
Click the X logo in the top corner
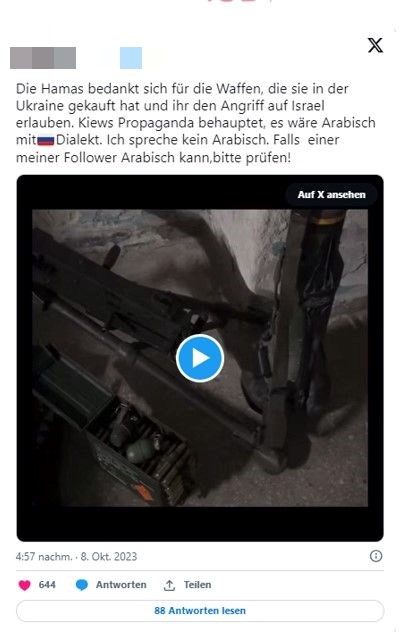375,45
